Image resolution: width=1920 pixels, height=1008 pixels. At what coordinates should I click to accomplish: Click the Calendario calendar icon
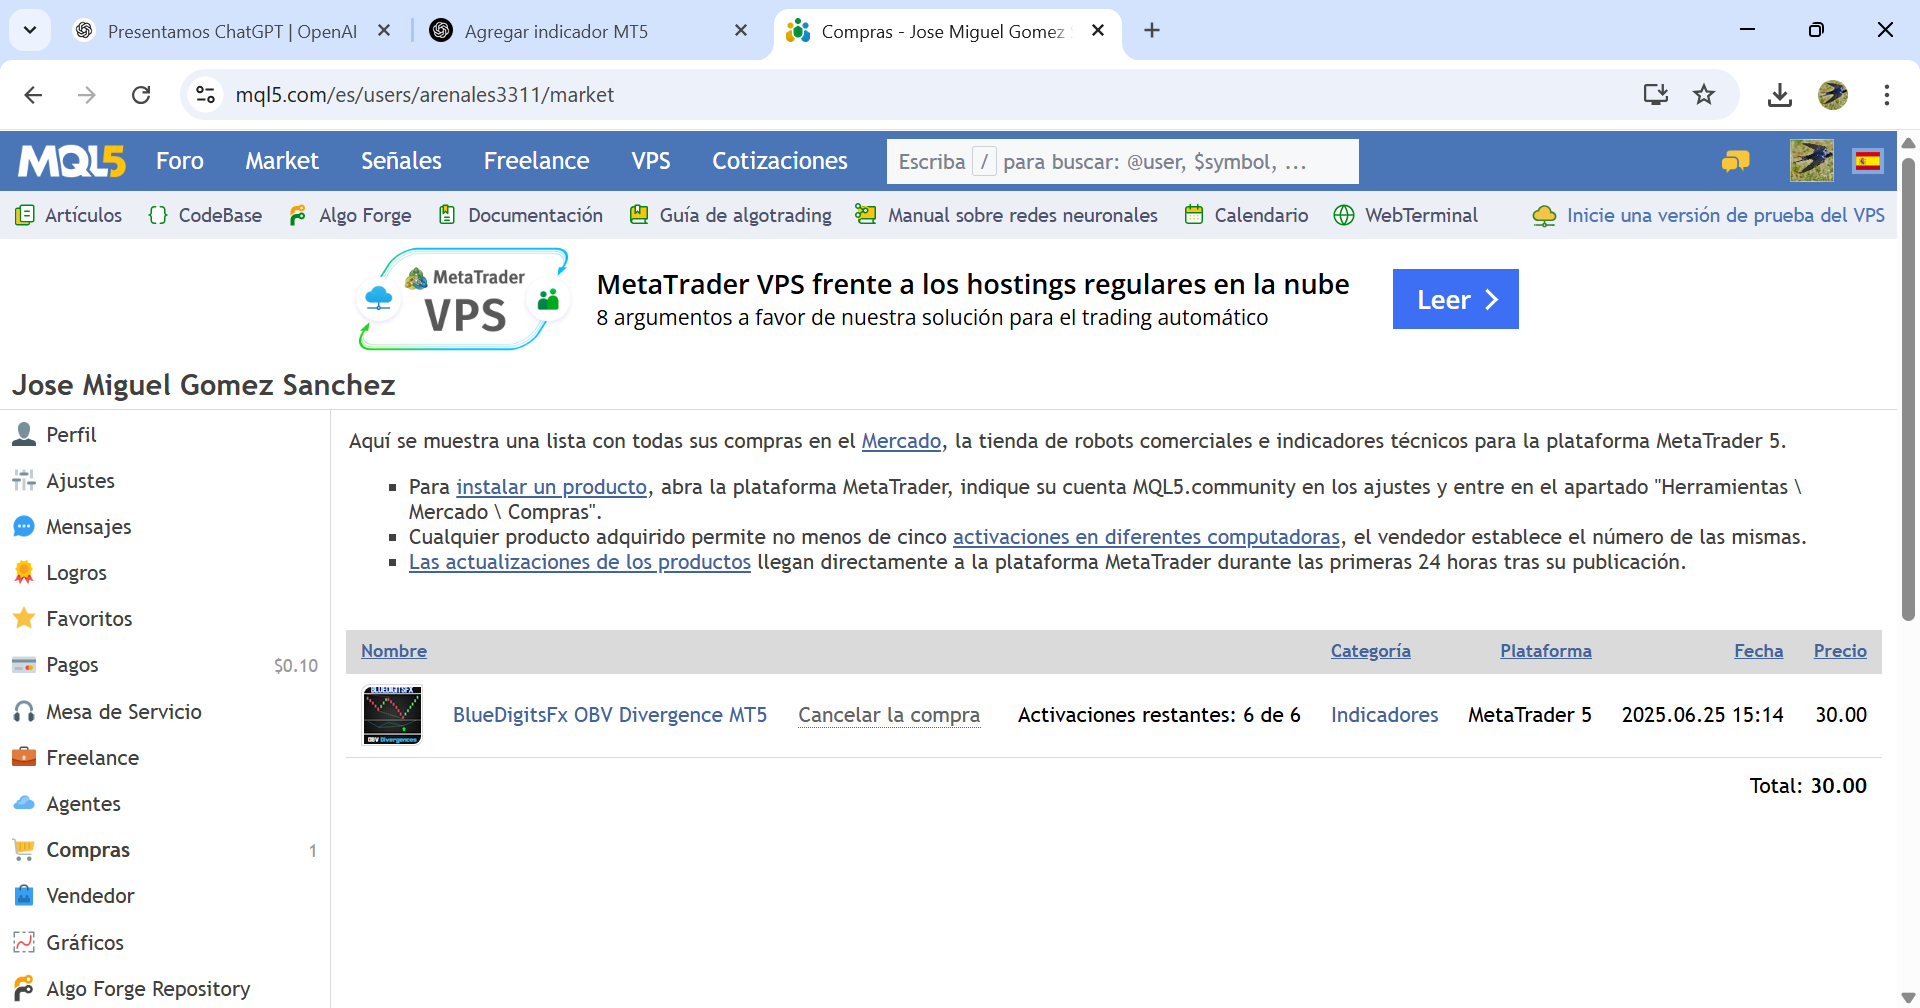click(1194, 215)
